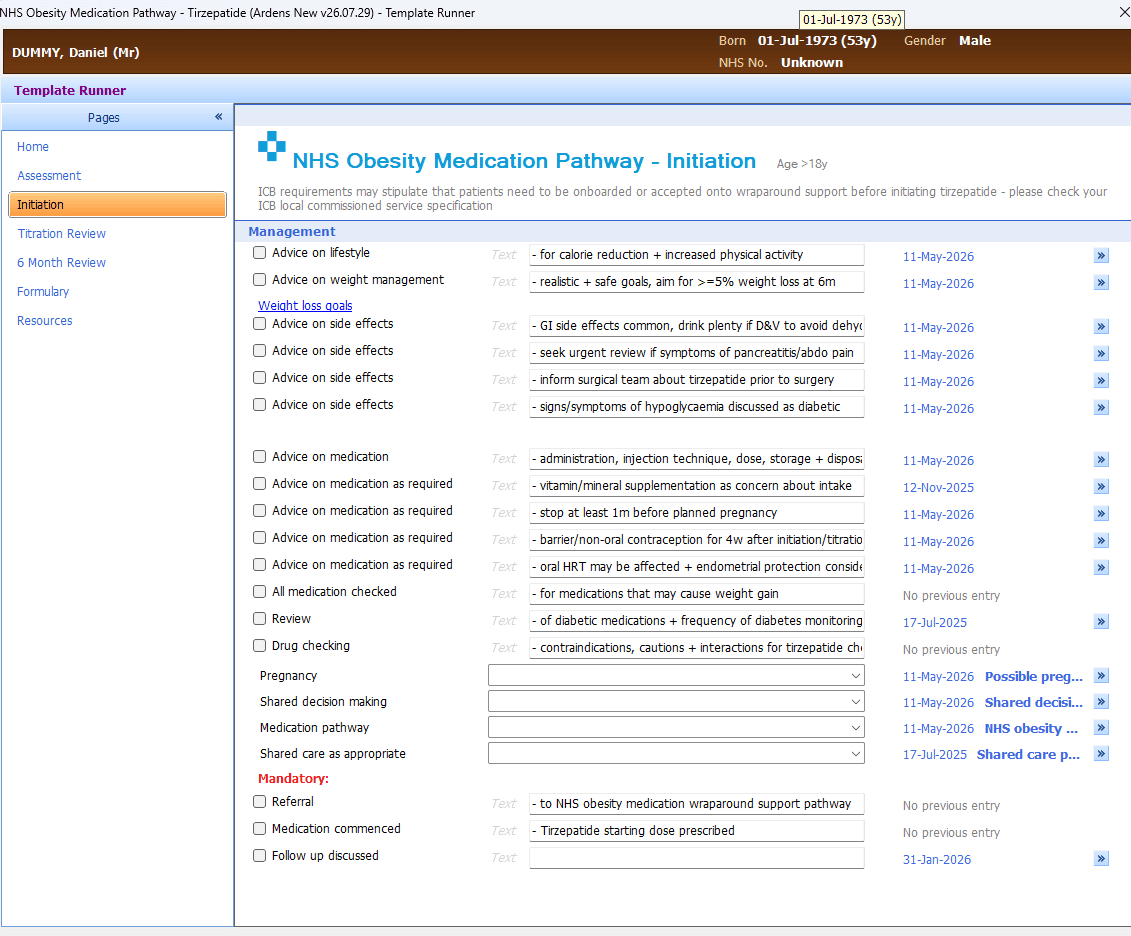Tick the Advice on weight management checkbox
The image size is (1131, 936).
260,279
